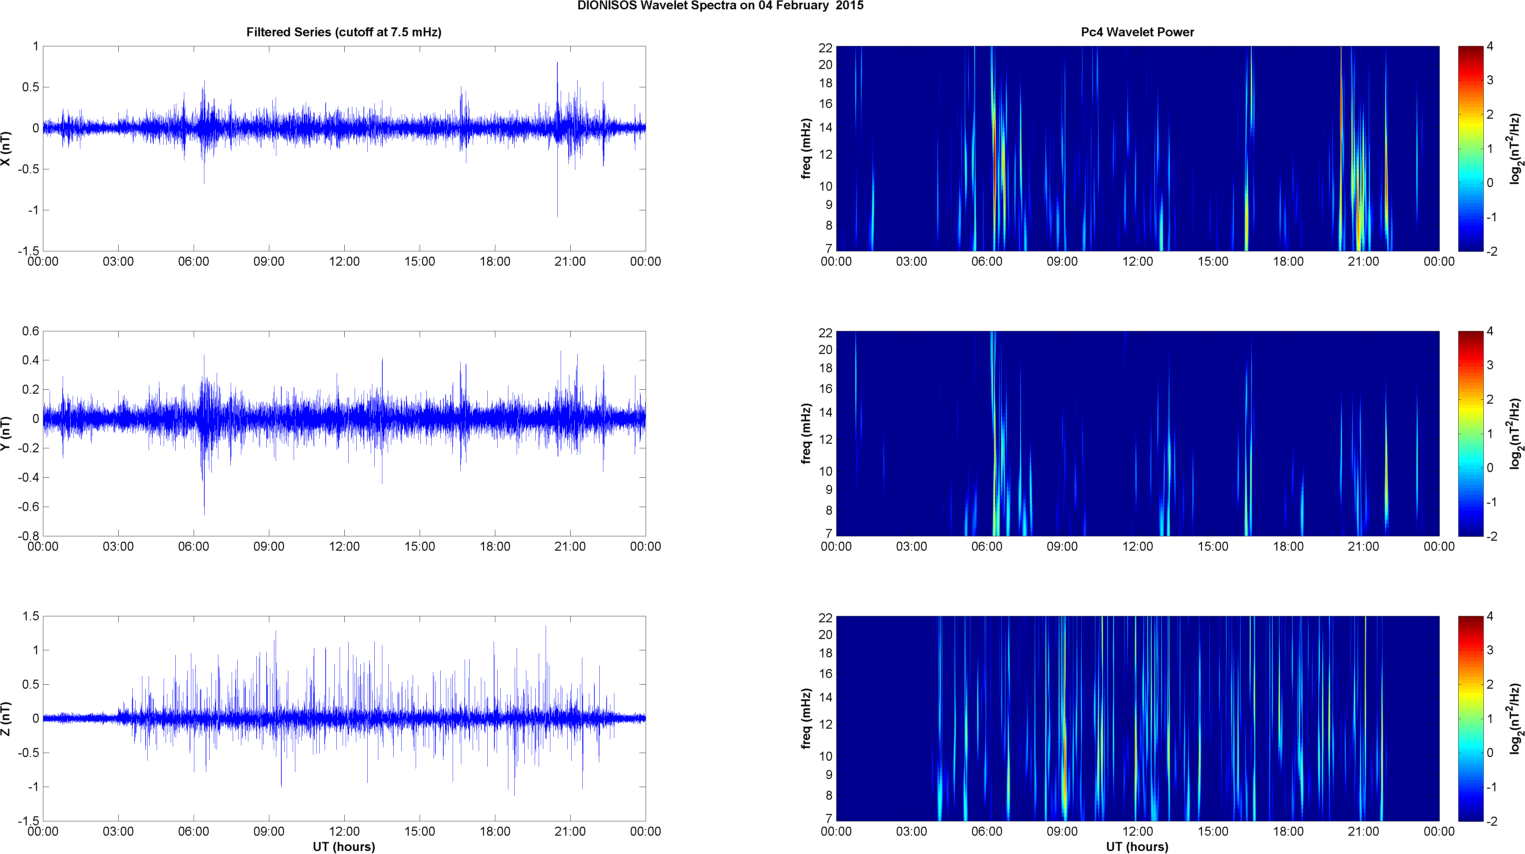Click the '18' frequency tick on the bottom wavelet spectrum

tap(826, 653)
